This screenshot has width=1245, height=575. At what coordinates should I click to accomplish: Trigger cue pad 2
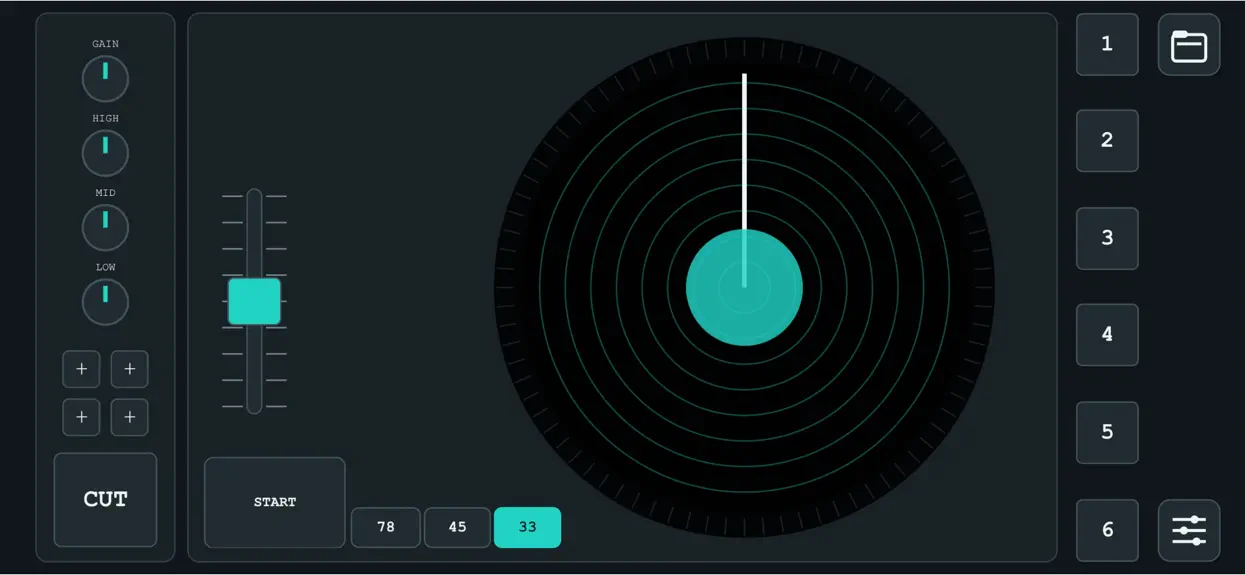(1107, 141)
